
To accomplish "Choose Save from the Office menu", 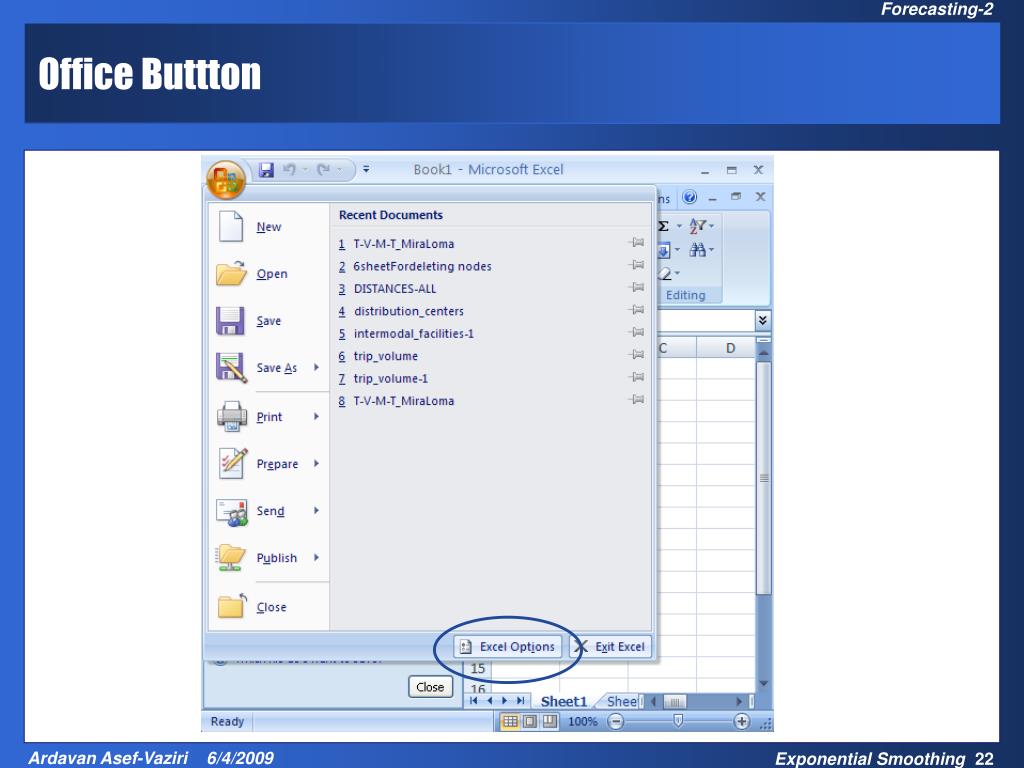I will 268,321.
